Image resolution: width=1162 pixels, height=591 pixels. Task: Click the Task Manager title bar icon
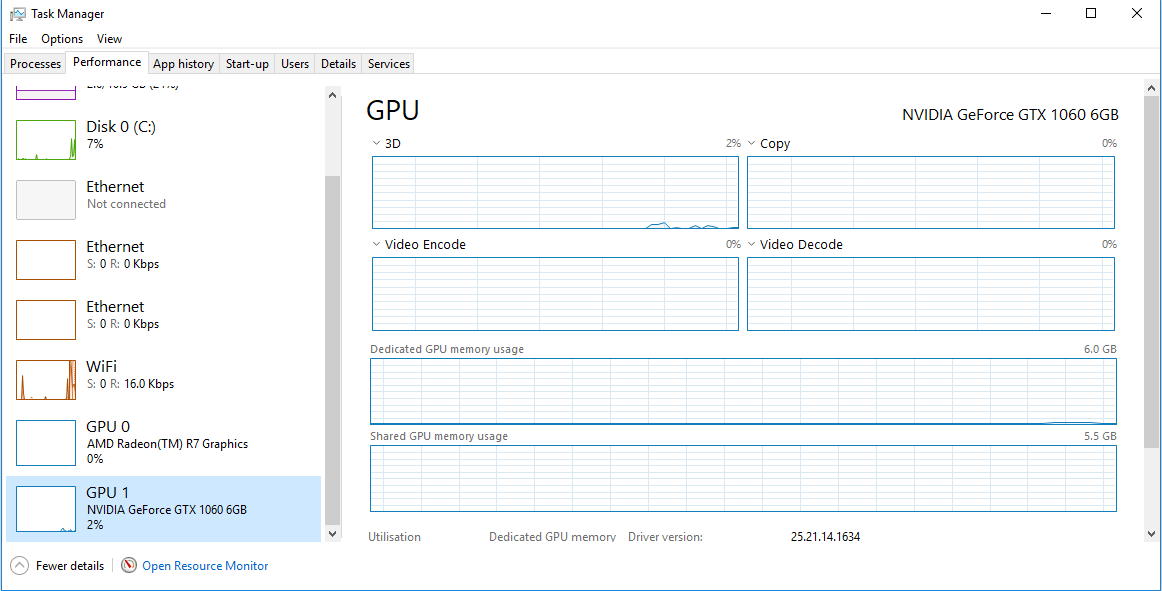click(x=20, y=13)
